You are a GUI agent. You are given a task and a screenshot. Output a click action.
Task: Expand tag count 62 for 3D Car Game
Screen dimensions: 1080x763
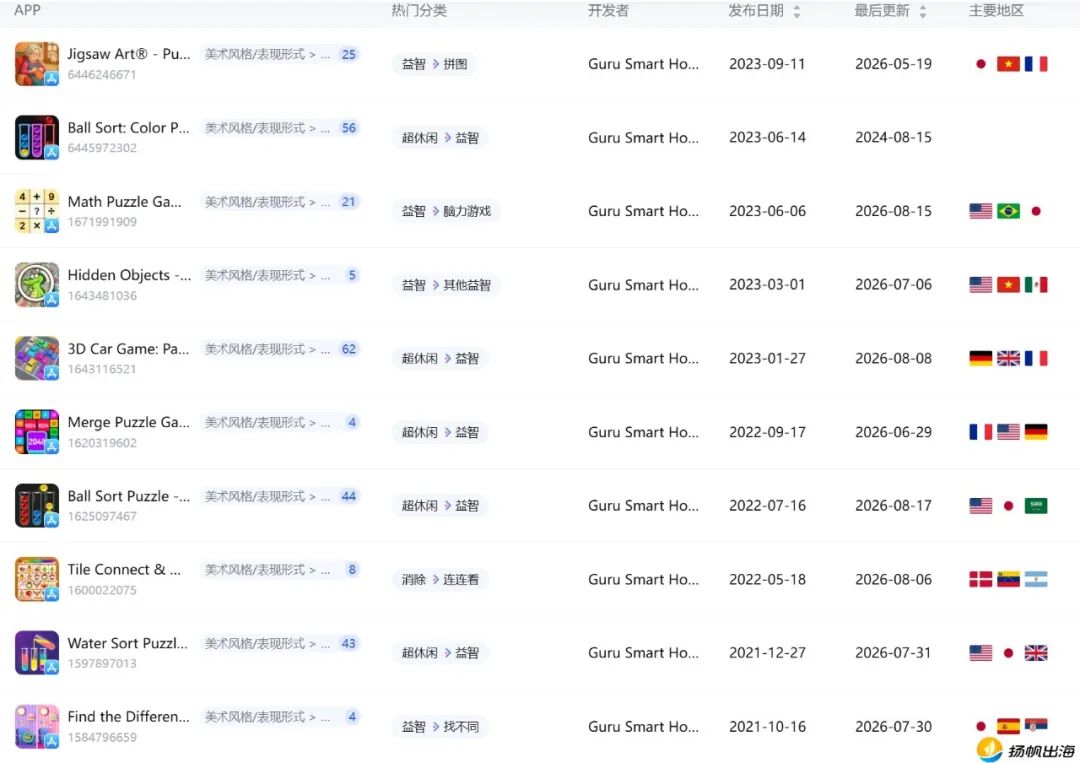349,349
